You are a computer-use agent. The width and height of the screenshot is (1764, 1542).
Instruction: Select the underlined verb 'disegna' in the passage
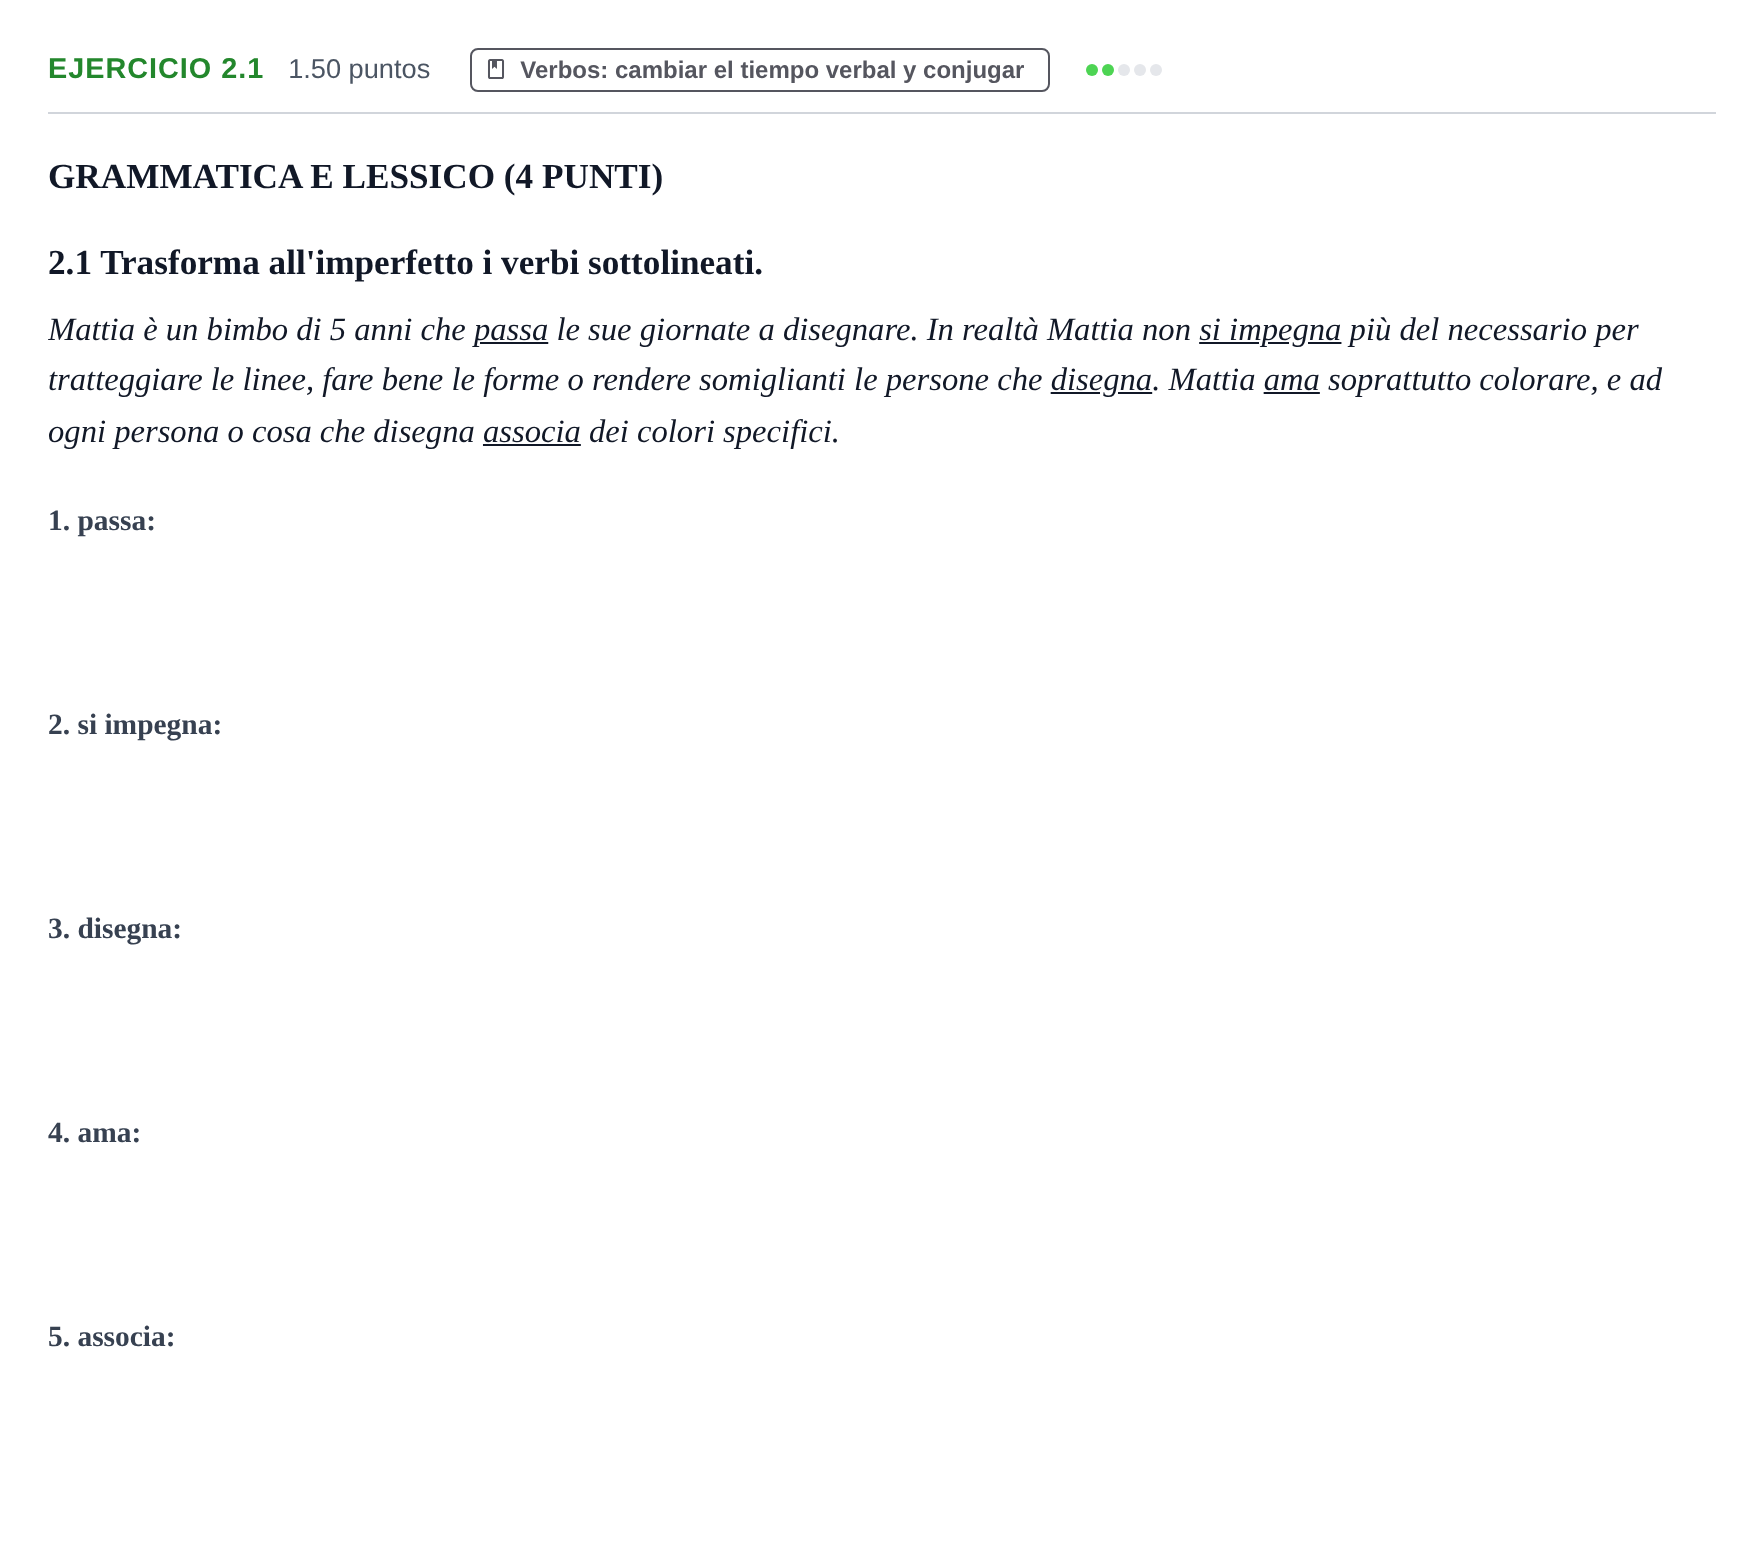tap(1101, 380)
